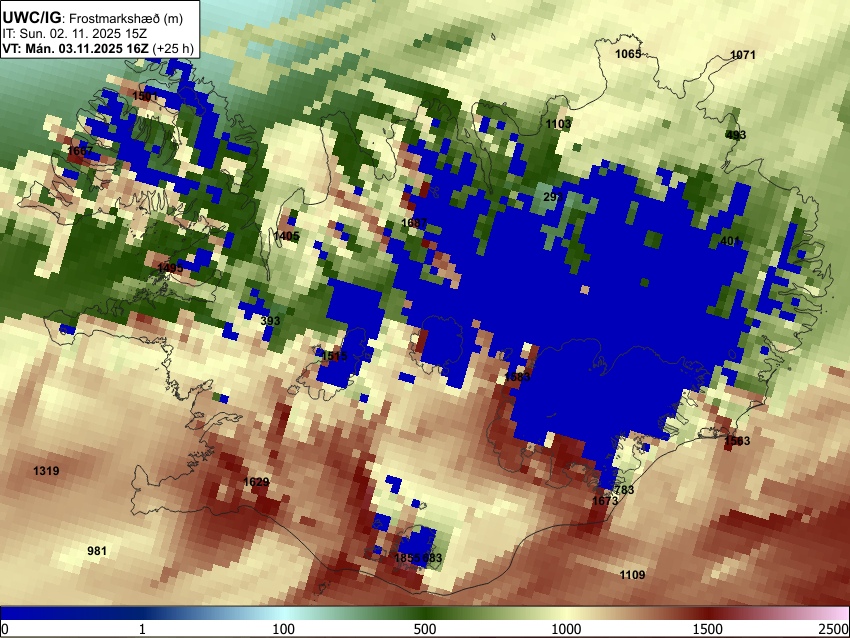Click the 493 value on the map
This screenshot has height=638, width=850.
[x=736, y=135]
